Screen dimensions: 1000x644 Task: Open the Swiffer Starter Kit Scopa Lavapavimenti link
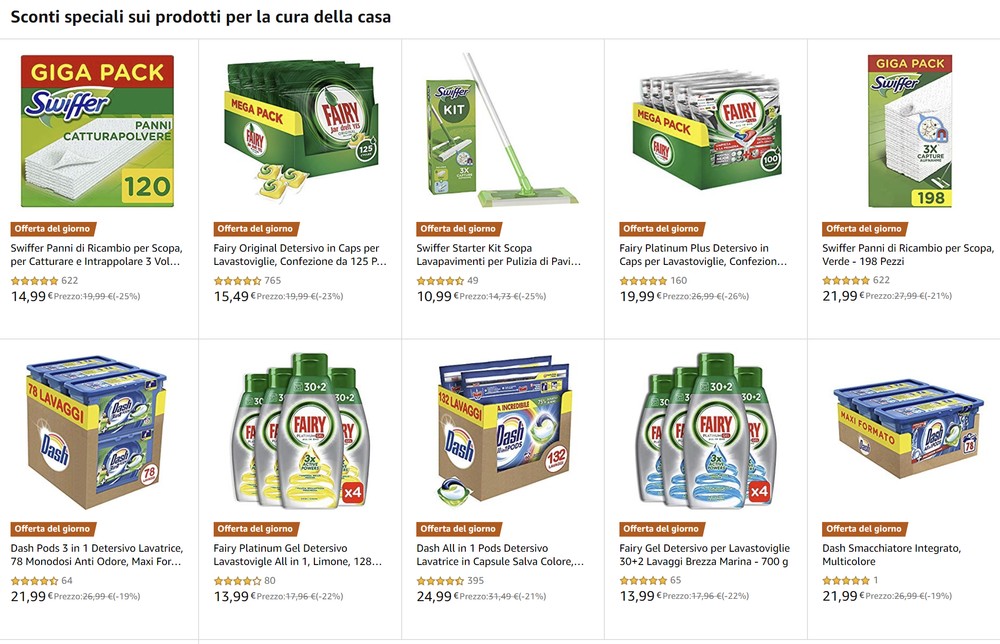499,254
